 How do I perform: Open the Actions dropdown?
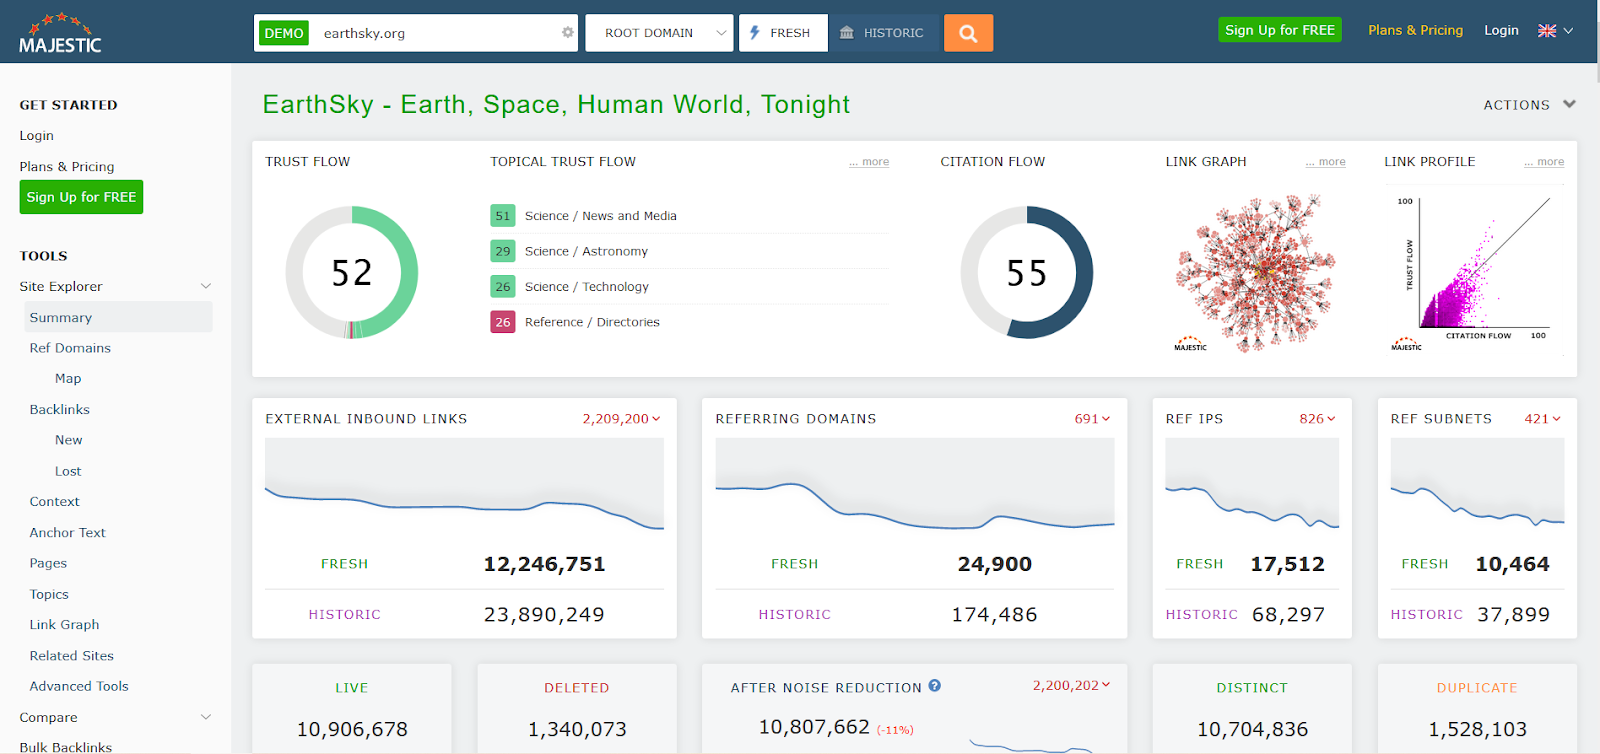click(x=1529, y=105)
